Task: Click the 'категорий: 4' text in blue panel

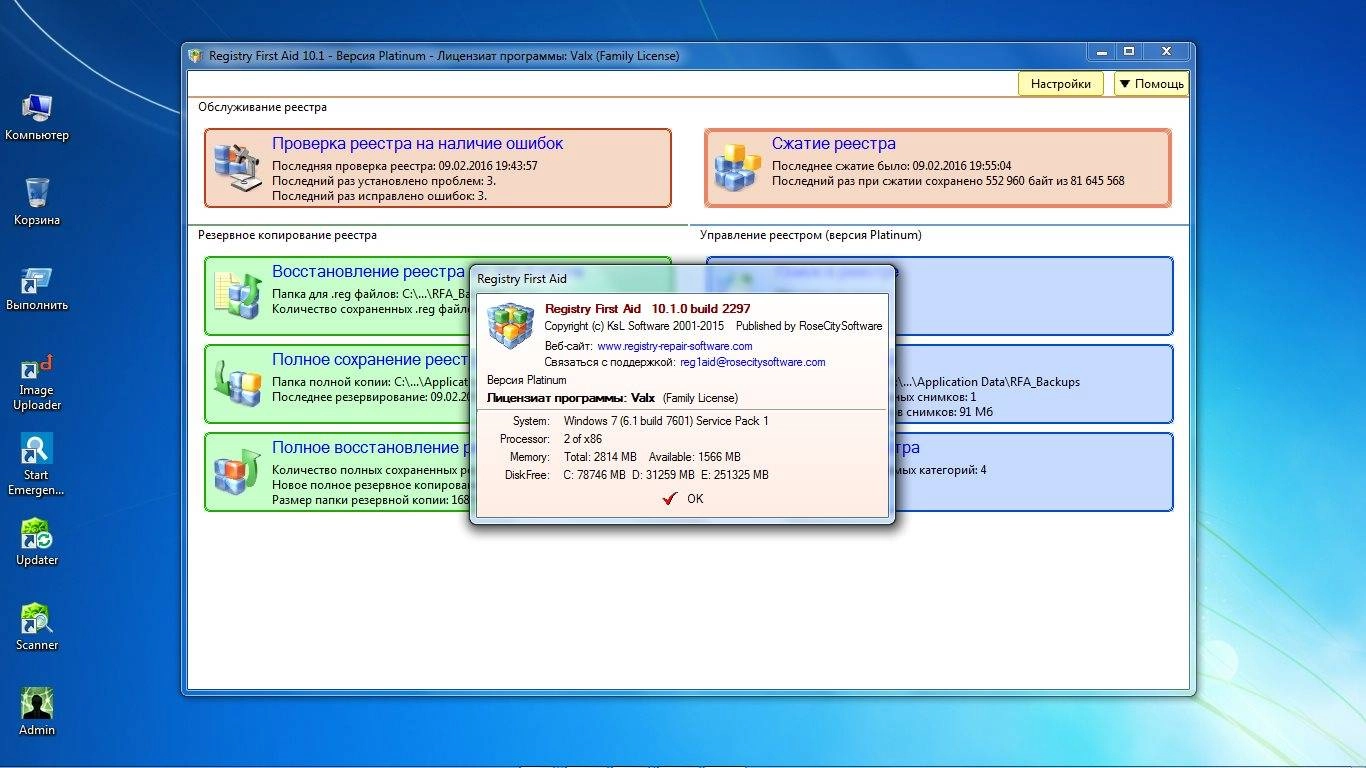Action: coord(940,470)
